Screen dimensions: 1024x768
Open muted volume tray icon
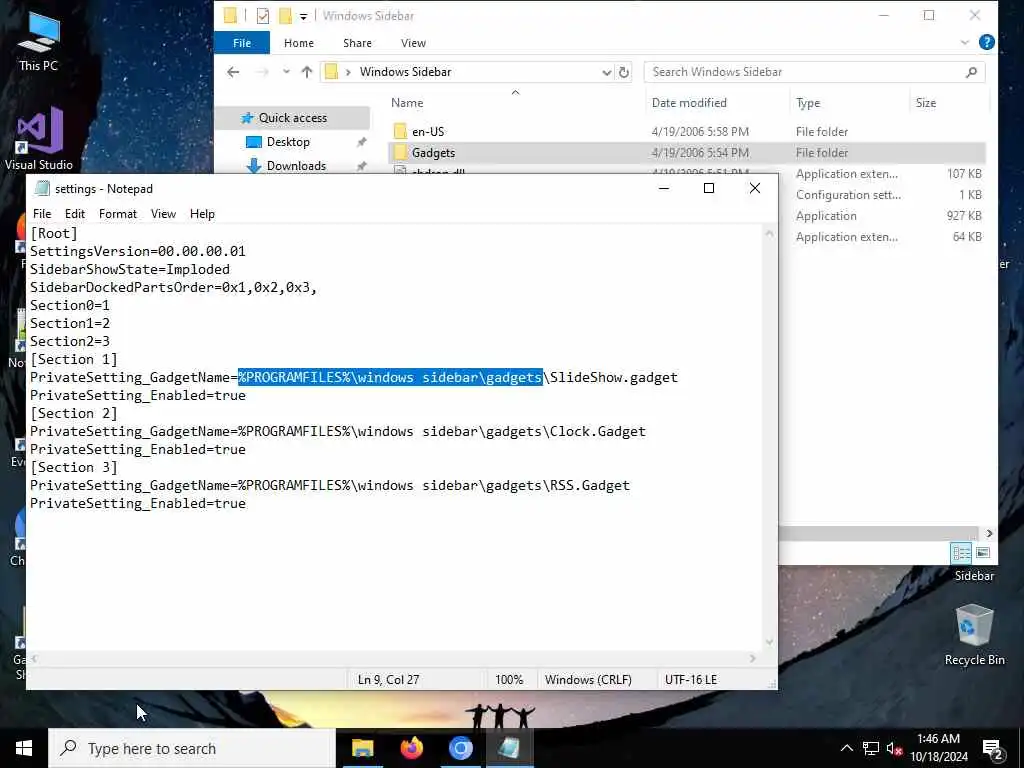[894, 748]
